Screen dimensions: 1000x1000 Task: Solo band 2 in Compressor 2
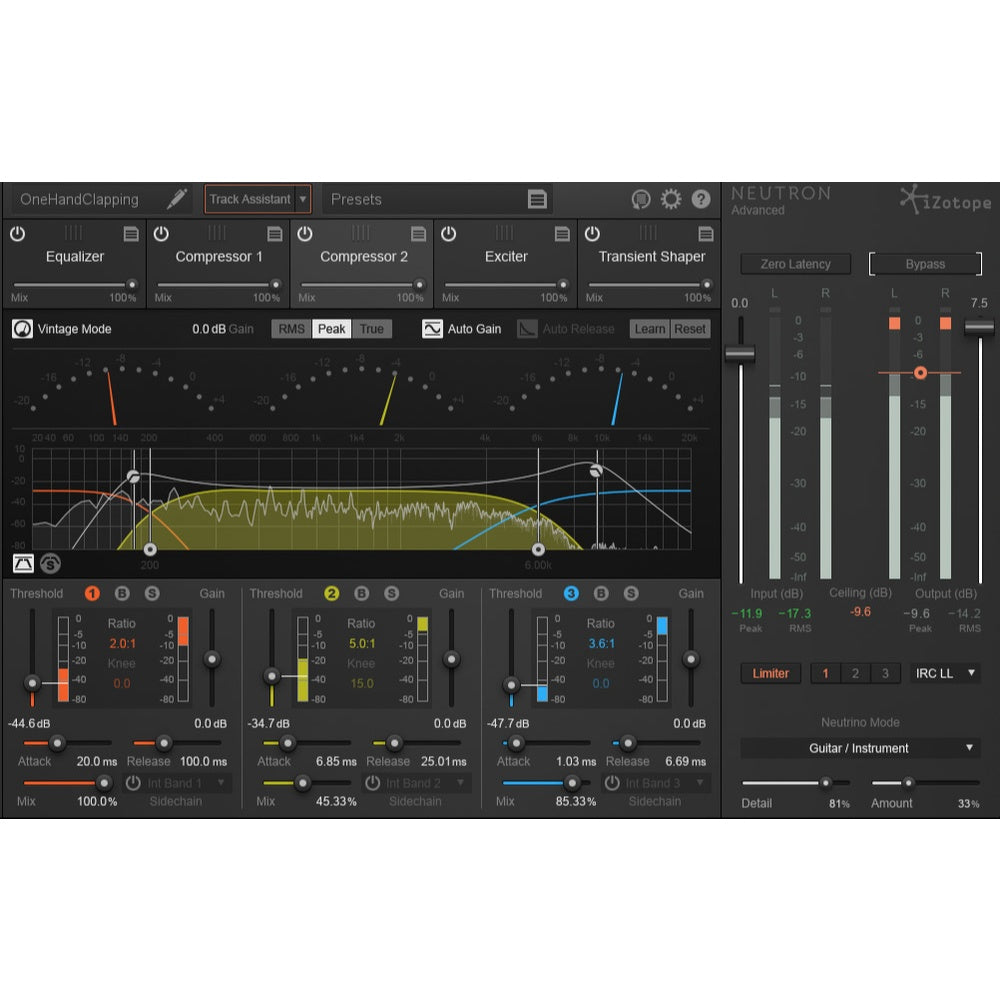[392, 593]
